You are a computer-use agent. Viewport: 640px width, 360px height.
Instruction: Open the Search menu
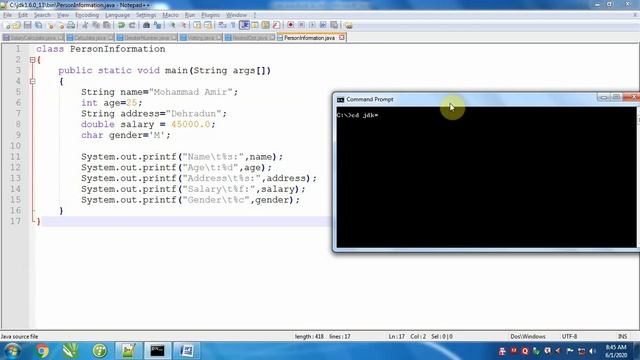(42, 15)
